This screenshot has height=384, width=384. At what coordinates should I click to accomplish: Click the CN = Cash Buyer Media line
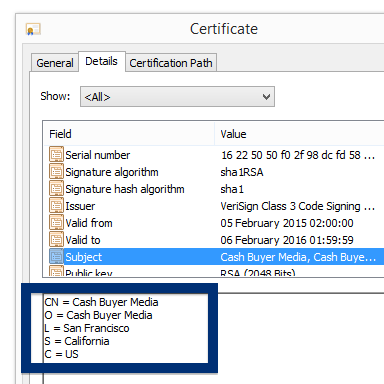[x=101, y=302]
